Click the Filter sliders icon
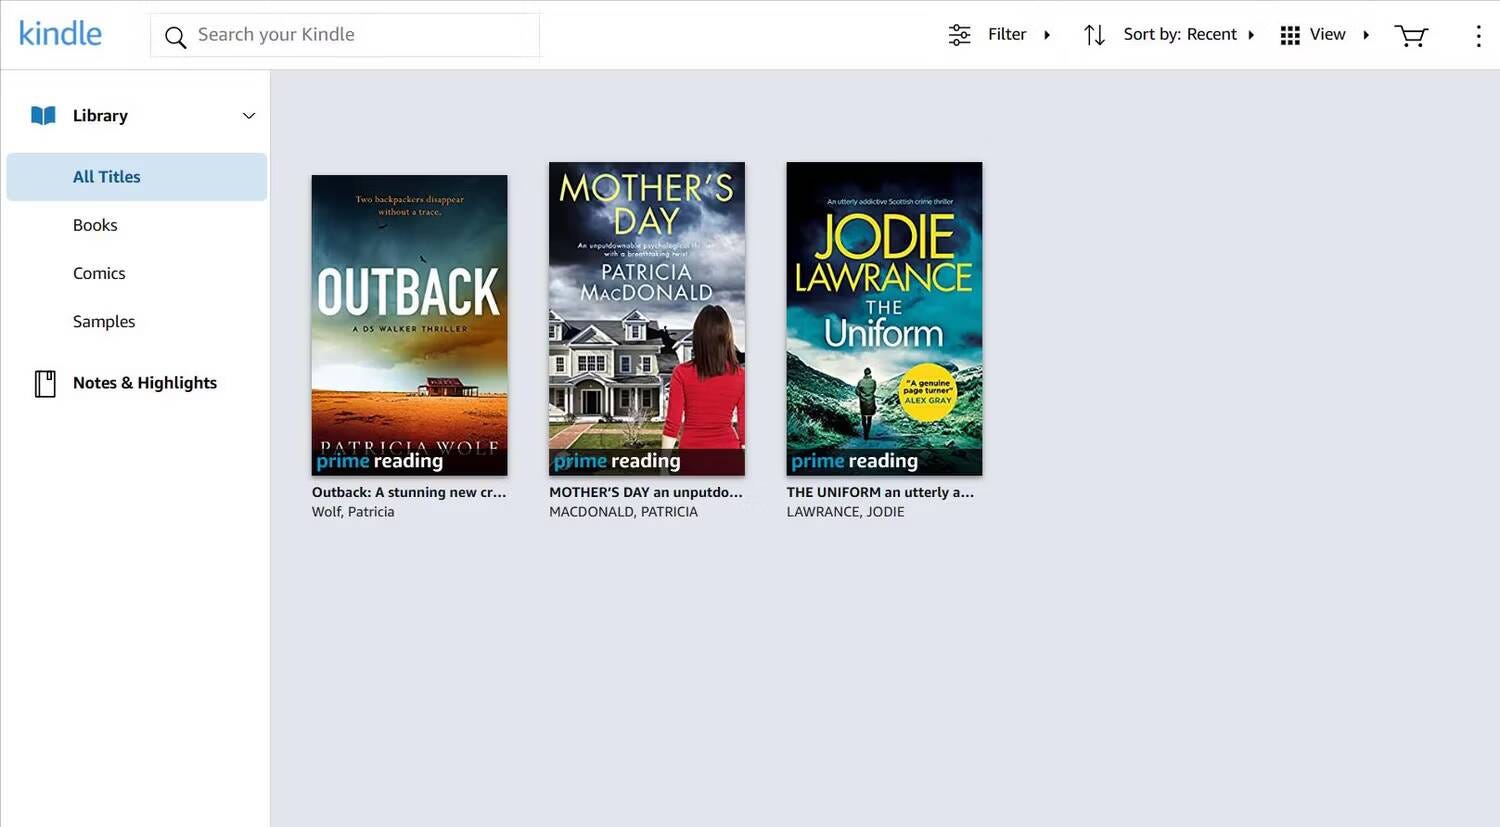Viewport: 1500px width, 827px height. pos(959,35)
